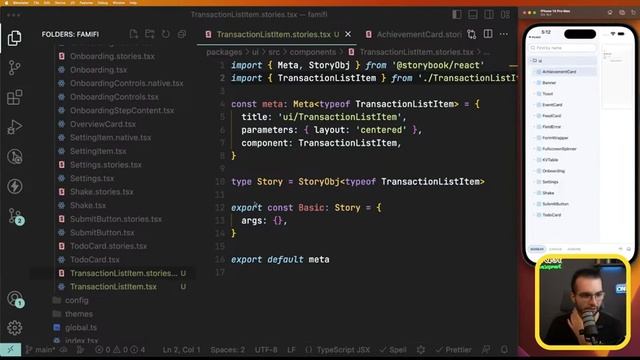Open the notifications bell in status bar
640x360 pixels.
504,350
